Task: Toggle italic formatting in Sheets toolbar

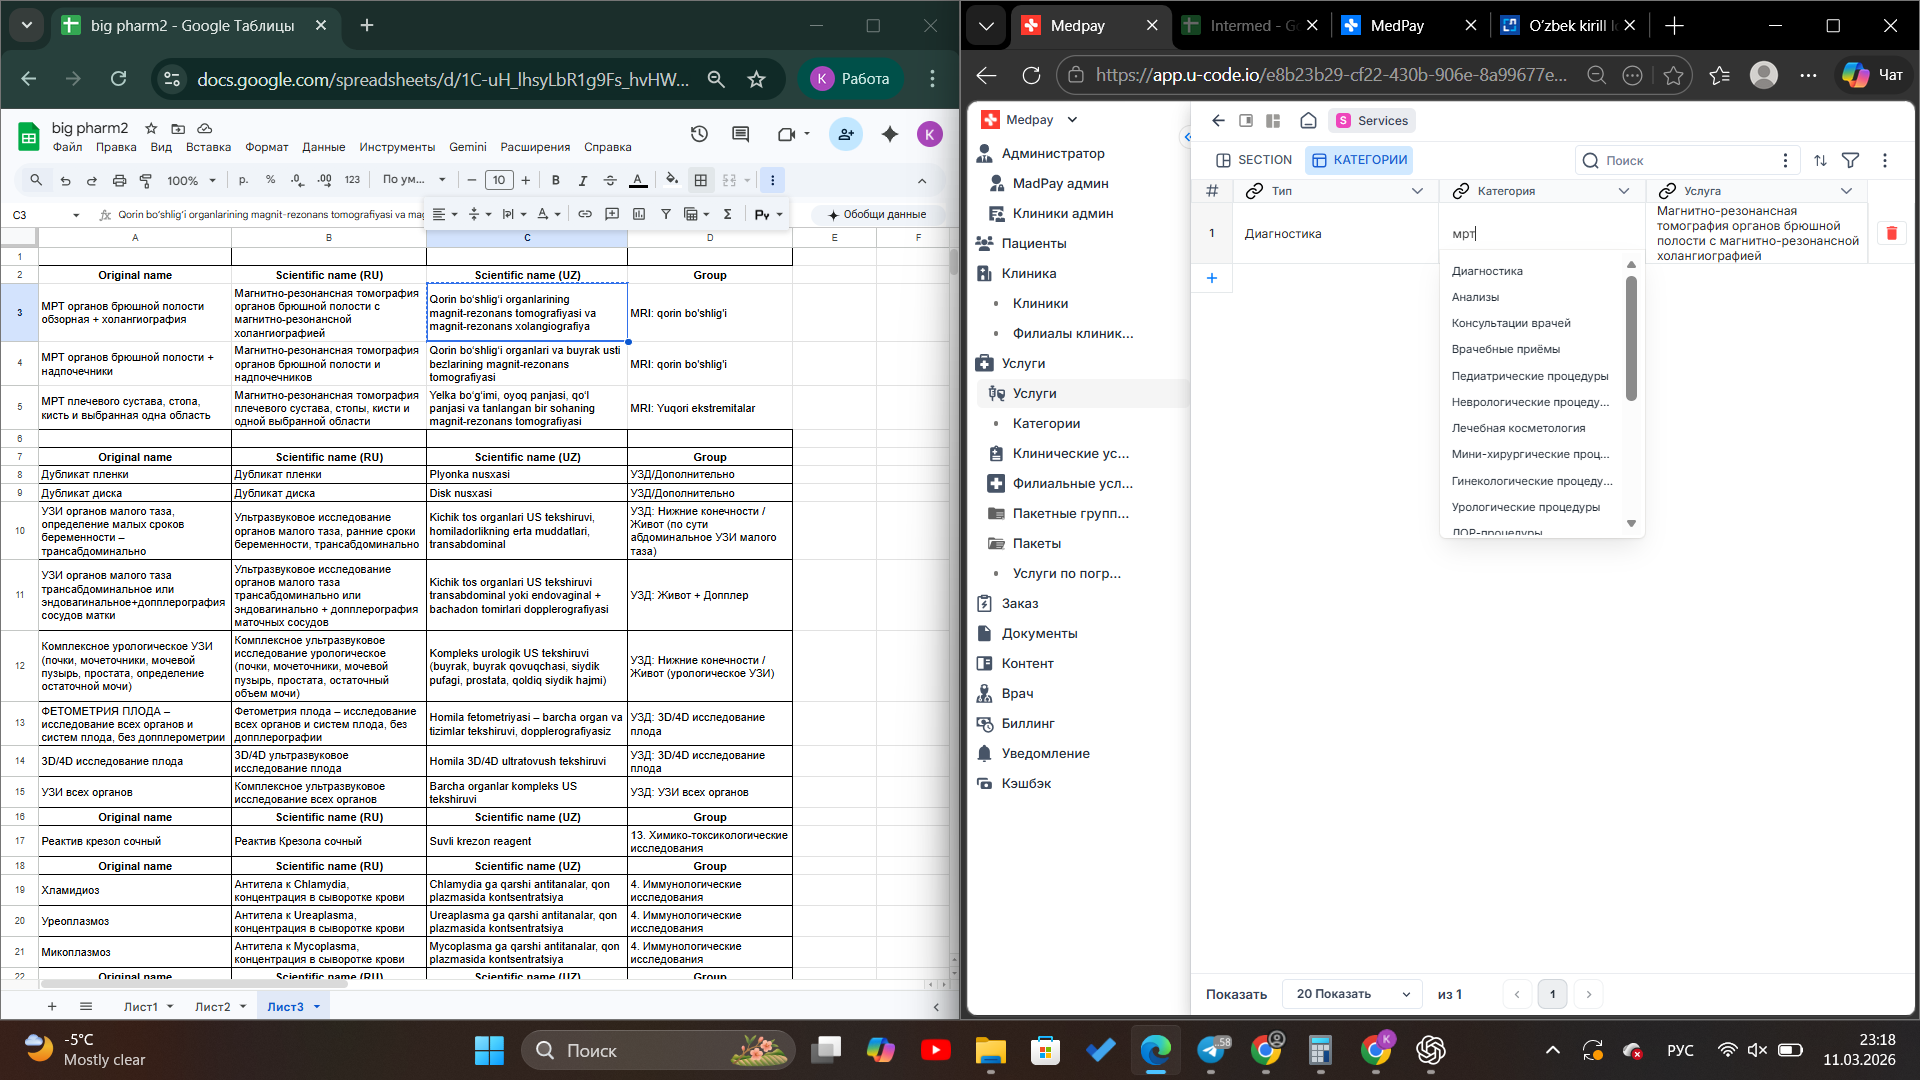Action: click(x=583, y=180)
